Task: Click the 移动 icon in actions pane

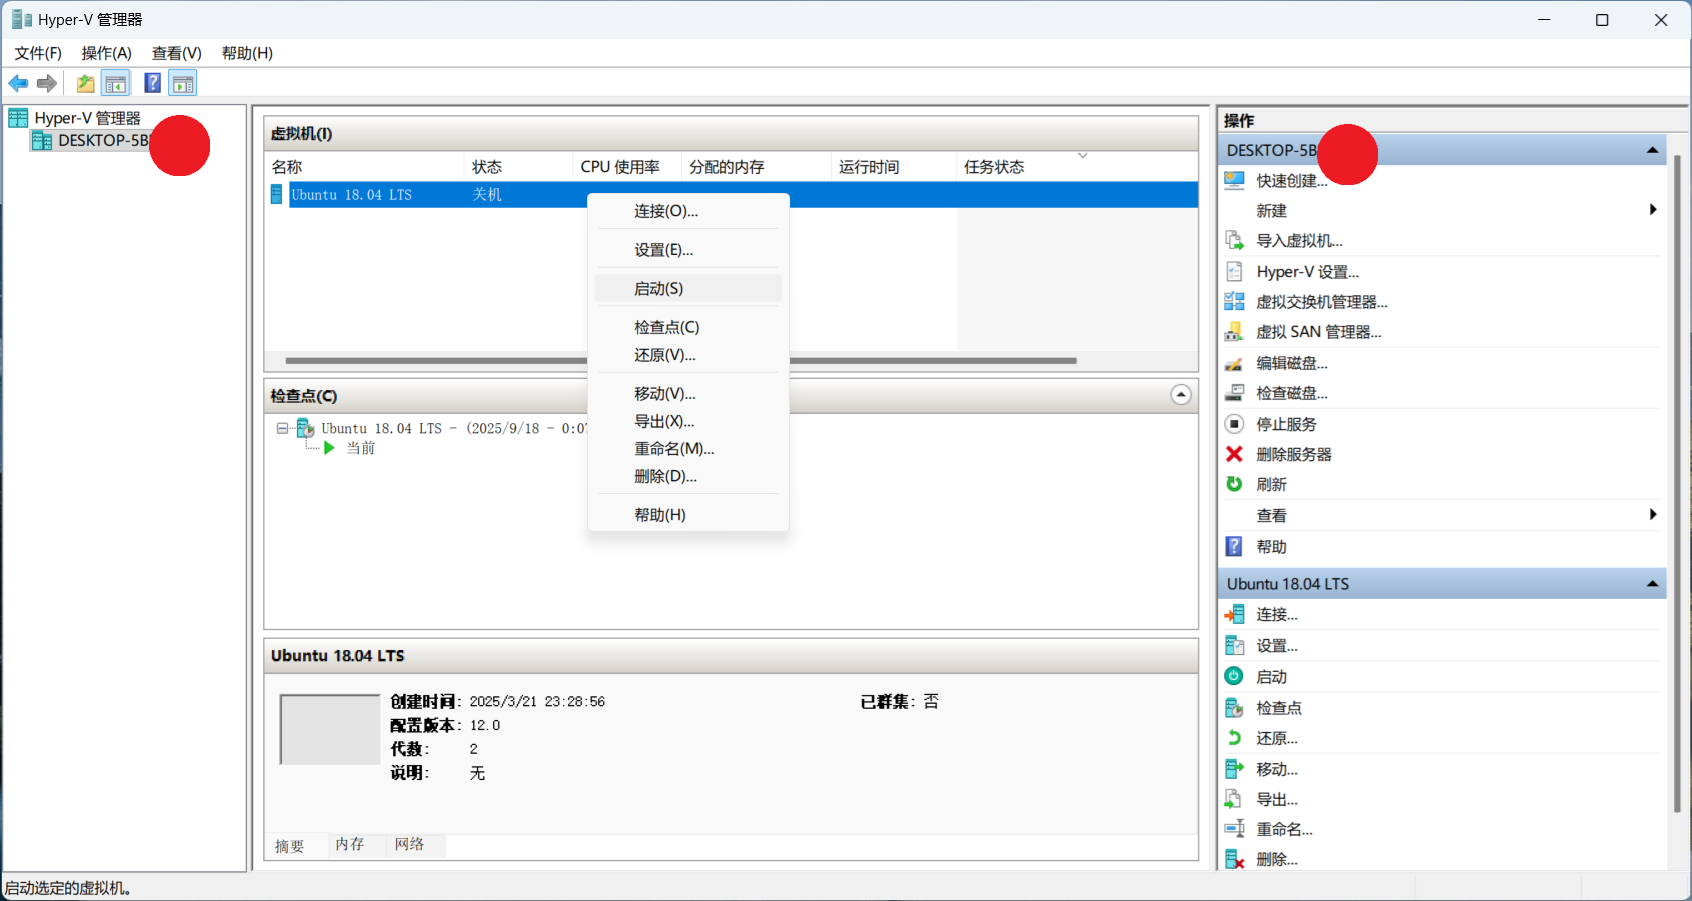Action: pyautogui.click(x=1234, y=769)
